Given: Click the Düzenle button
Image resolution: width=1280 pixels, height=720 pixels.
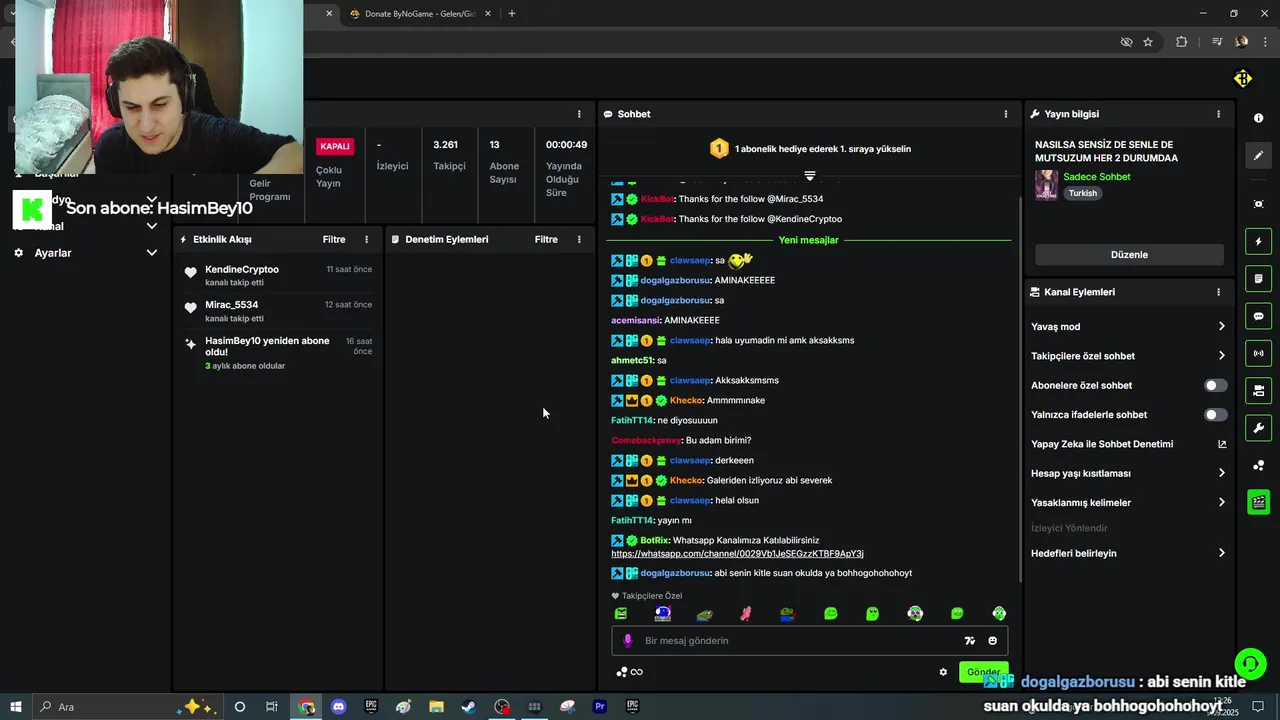Looking at the screenshot, I should tap(1129, 254).
